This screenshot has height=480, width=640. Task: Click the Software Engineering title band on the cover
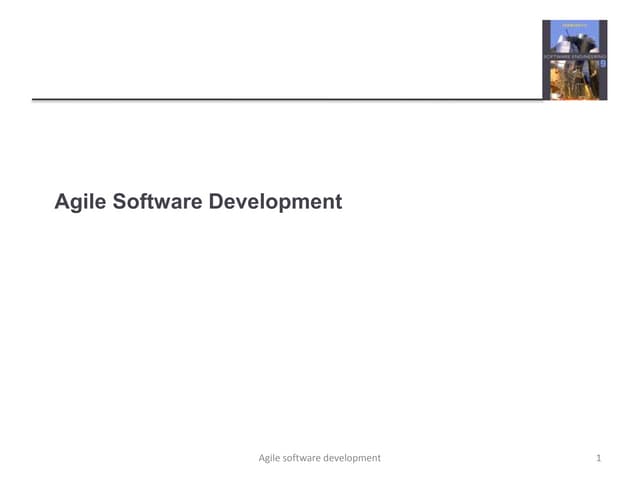(x=574, y=57)
